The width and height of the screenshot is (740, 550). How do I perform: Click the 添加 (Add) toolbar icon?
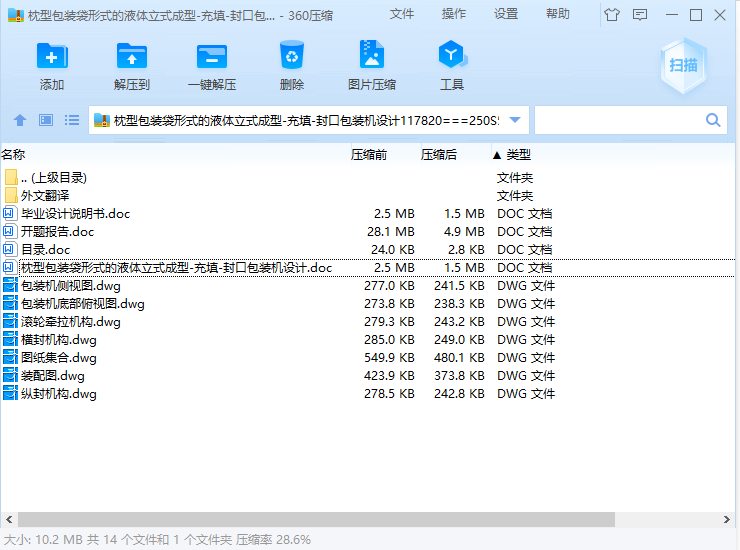(52, 56)
